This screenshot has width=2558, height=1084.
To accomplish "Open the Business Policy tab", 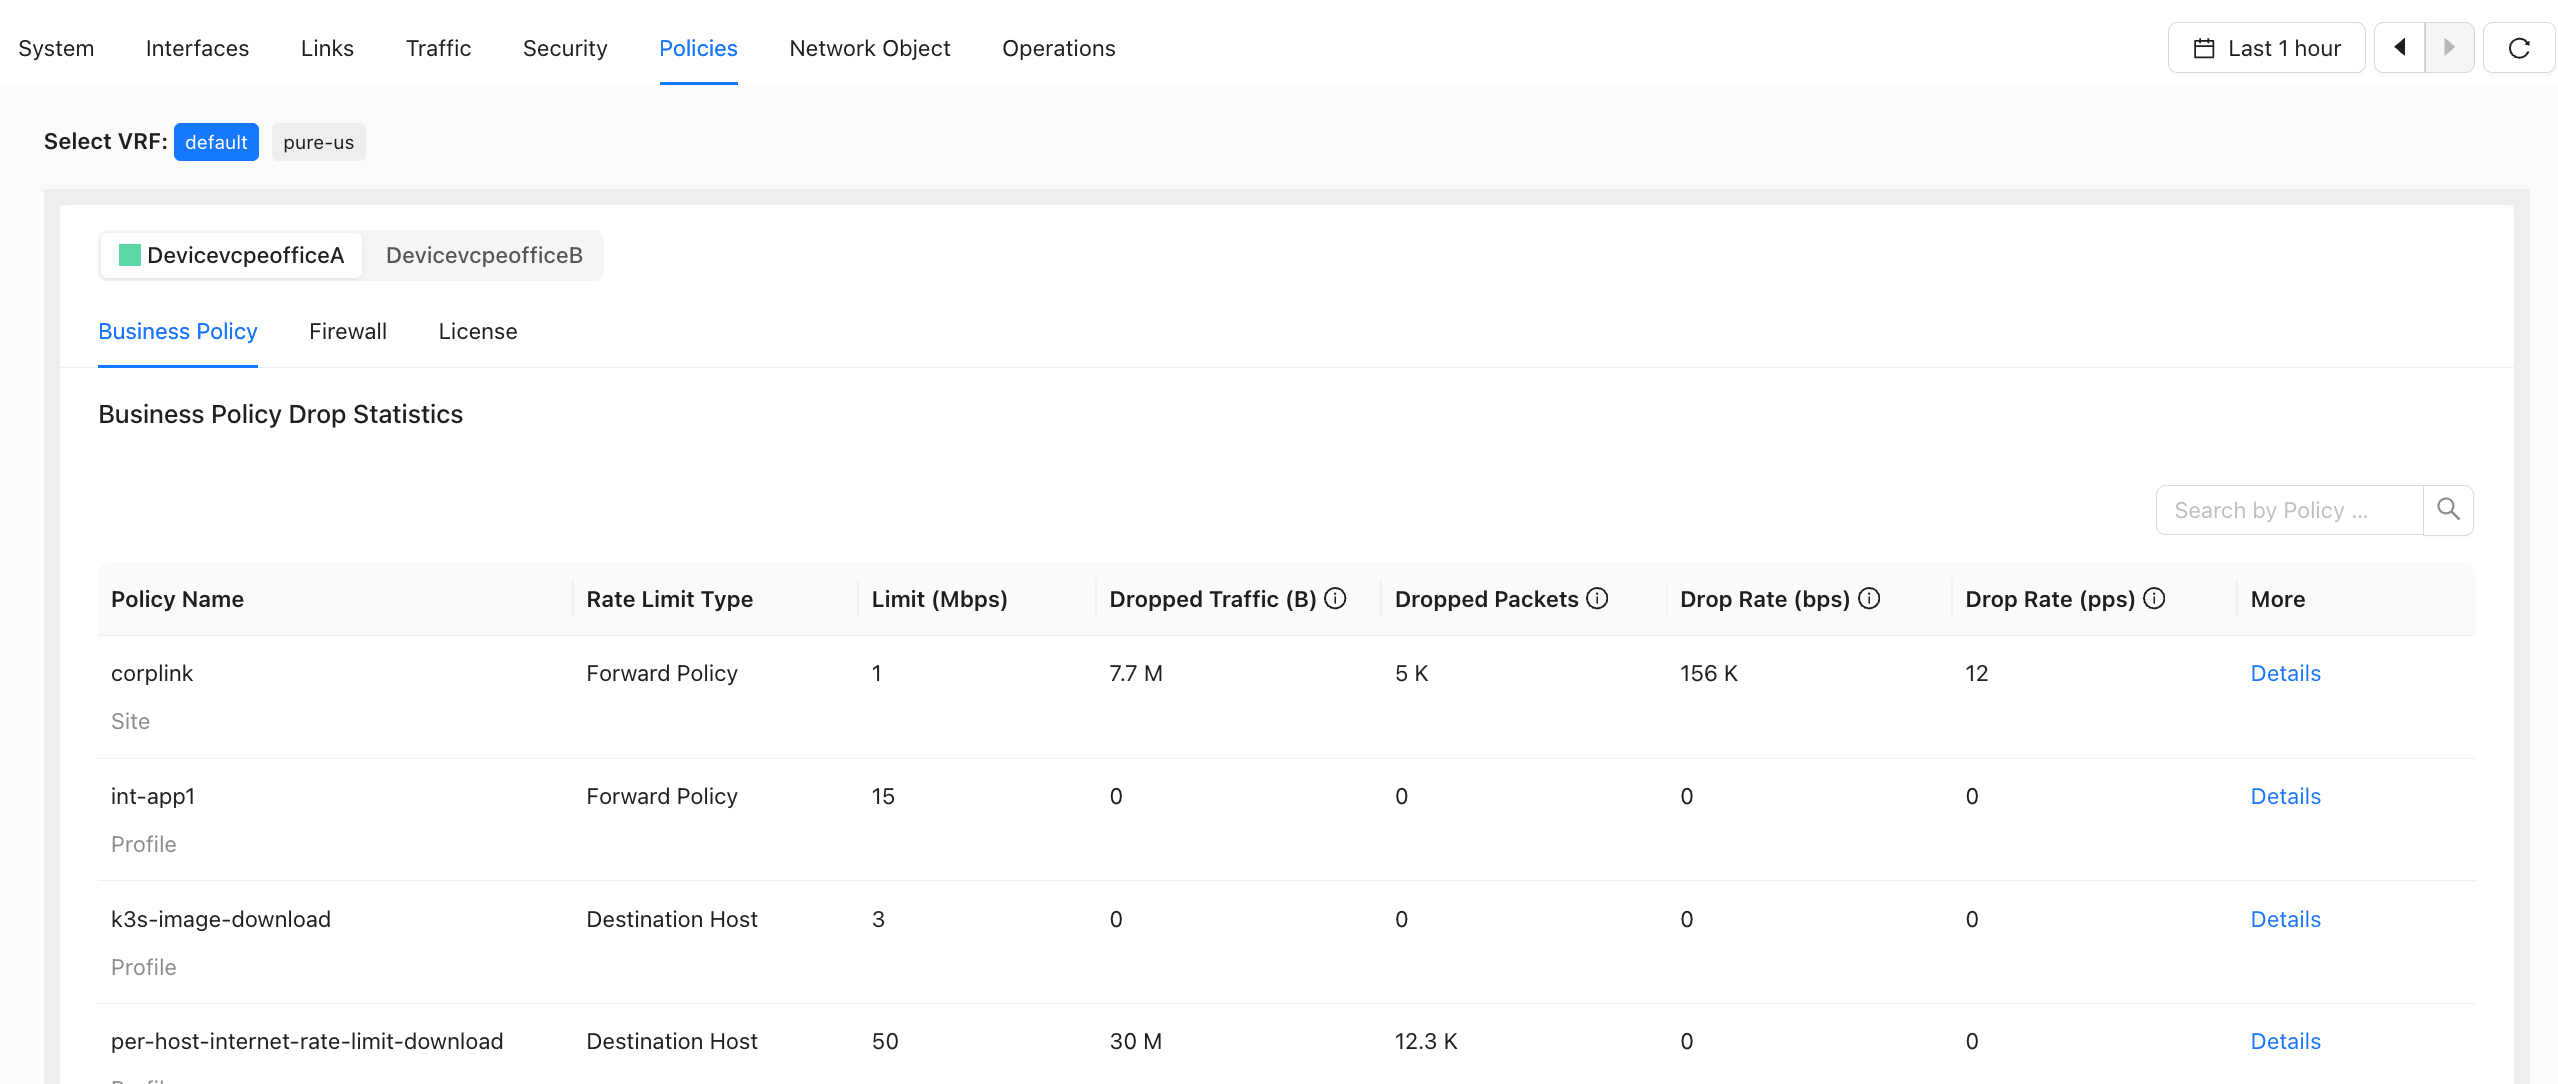I will tap(178, 331).
